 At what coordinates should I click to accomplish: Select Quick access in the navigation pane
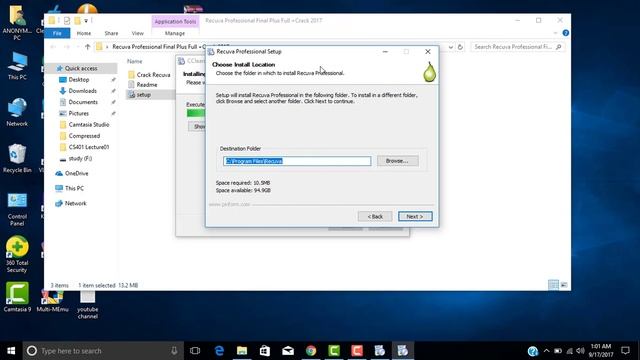point(80,68)
